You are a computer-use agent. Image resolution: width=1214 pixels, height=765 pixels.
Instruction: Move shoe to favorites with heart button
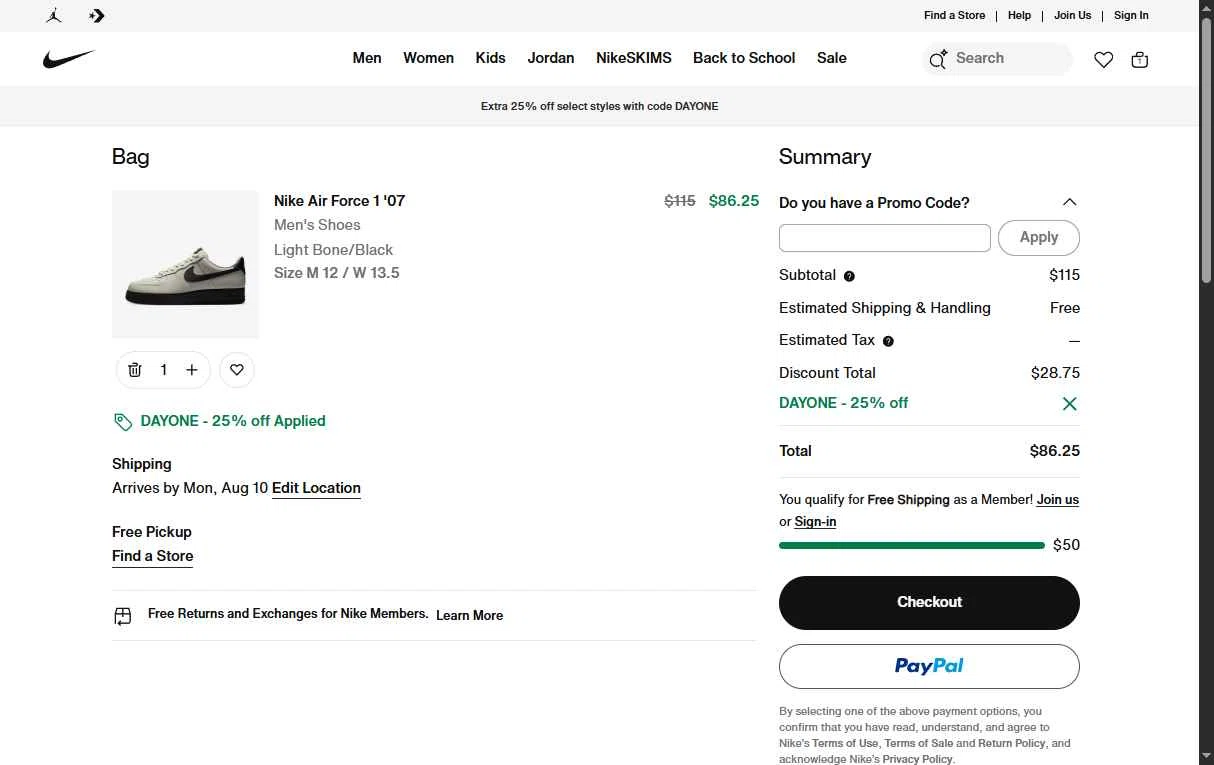pyautogui.click(x=237, y=370)
